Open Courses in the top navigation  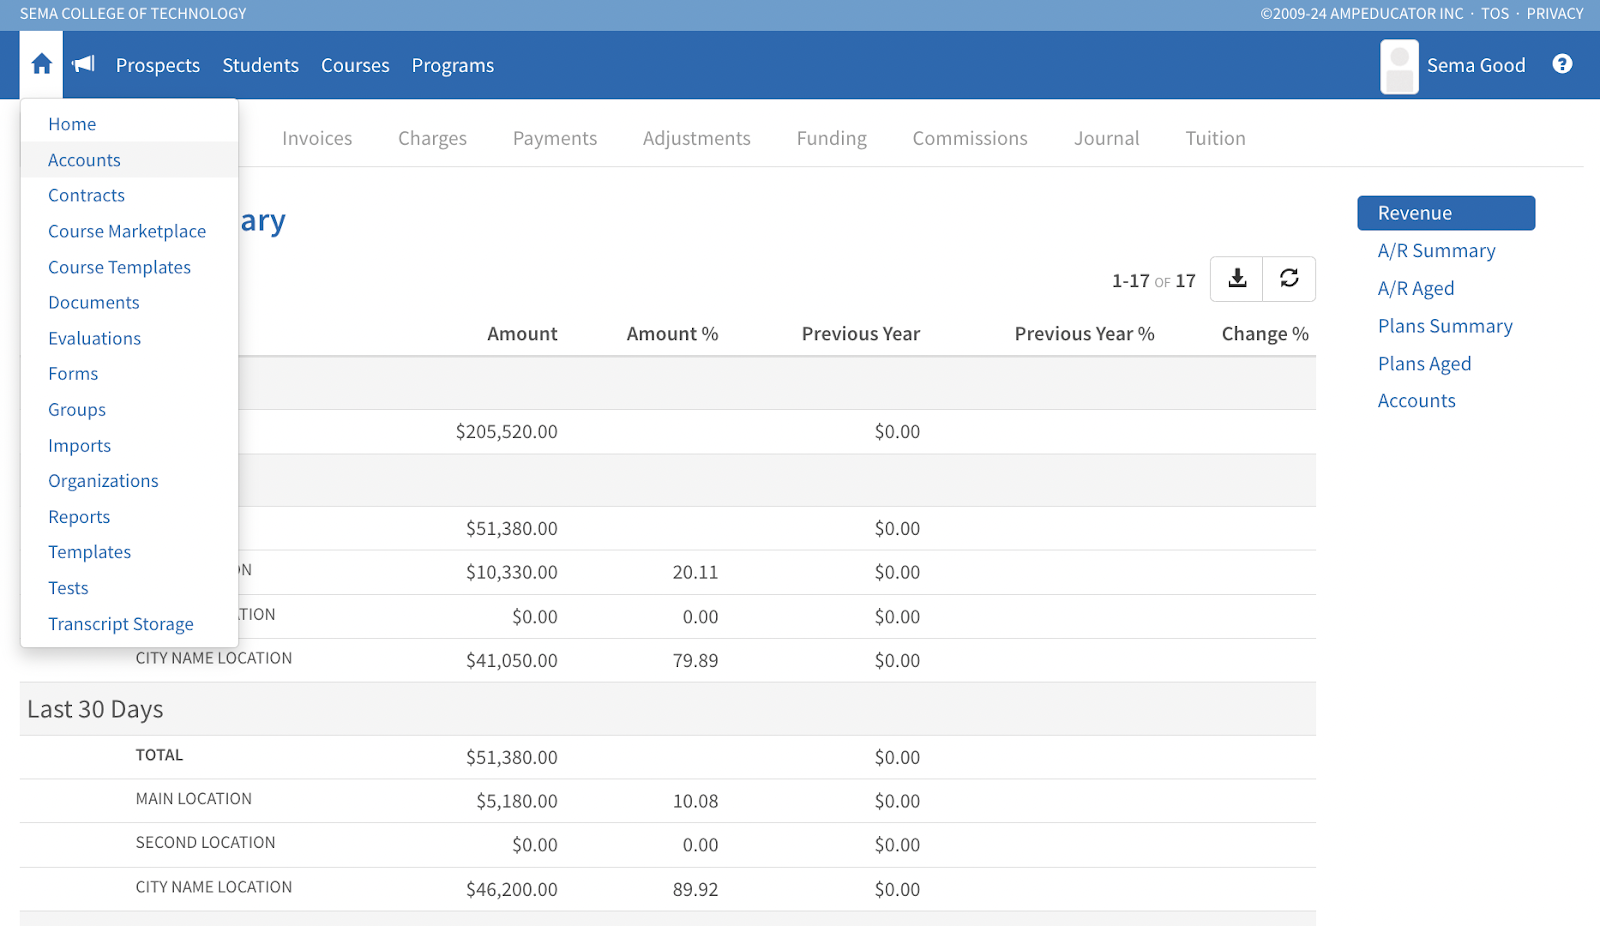pyautogui.click(x=355, y=65)
